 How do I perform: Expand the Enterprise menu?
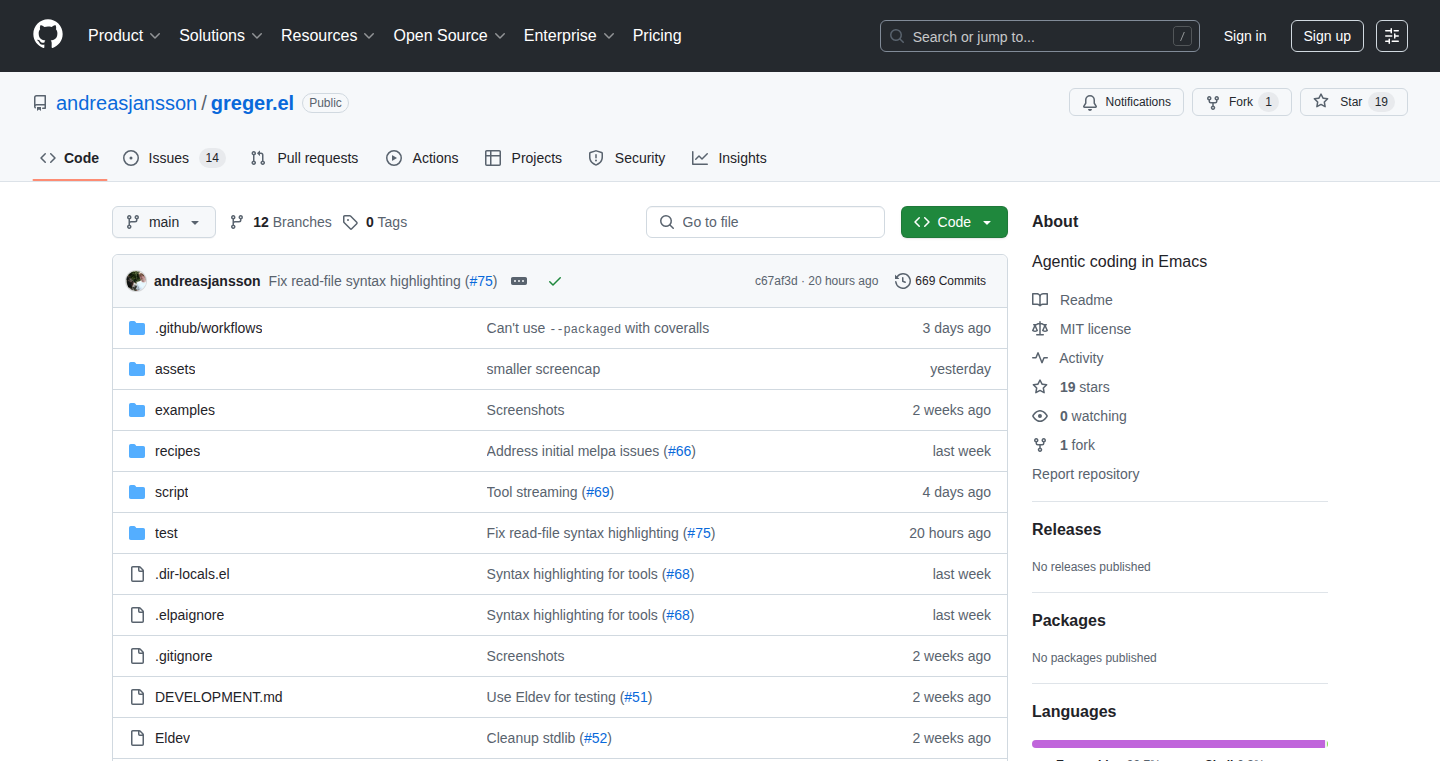tap(569, 36)
